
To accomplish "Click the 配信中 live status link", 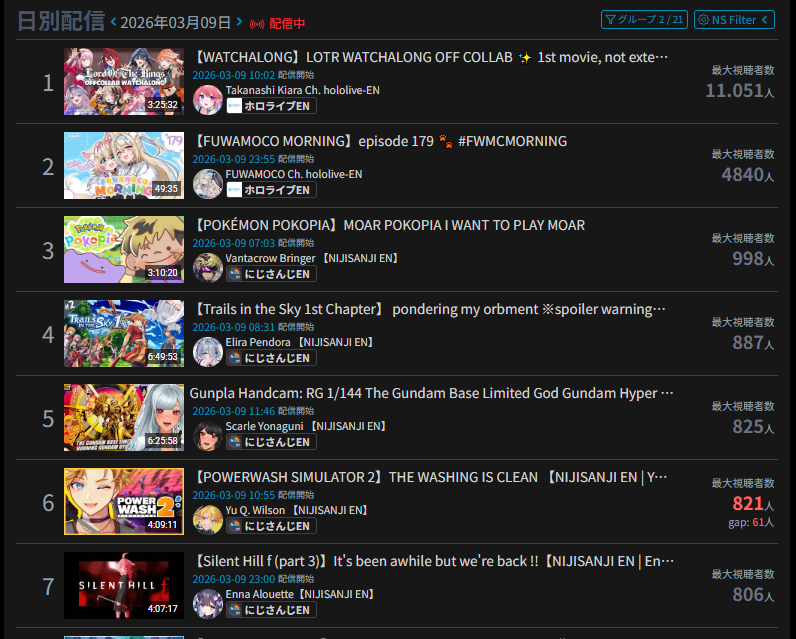I will click(x=287, y=23).
